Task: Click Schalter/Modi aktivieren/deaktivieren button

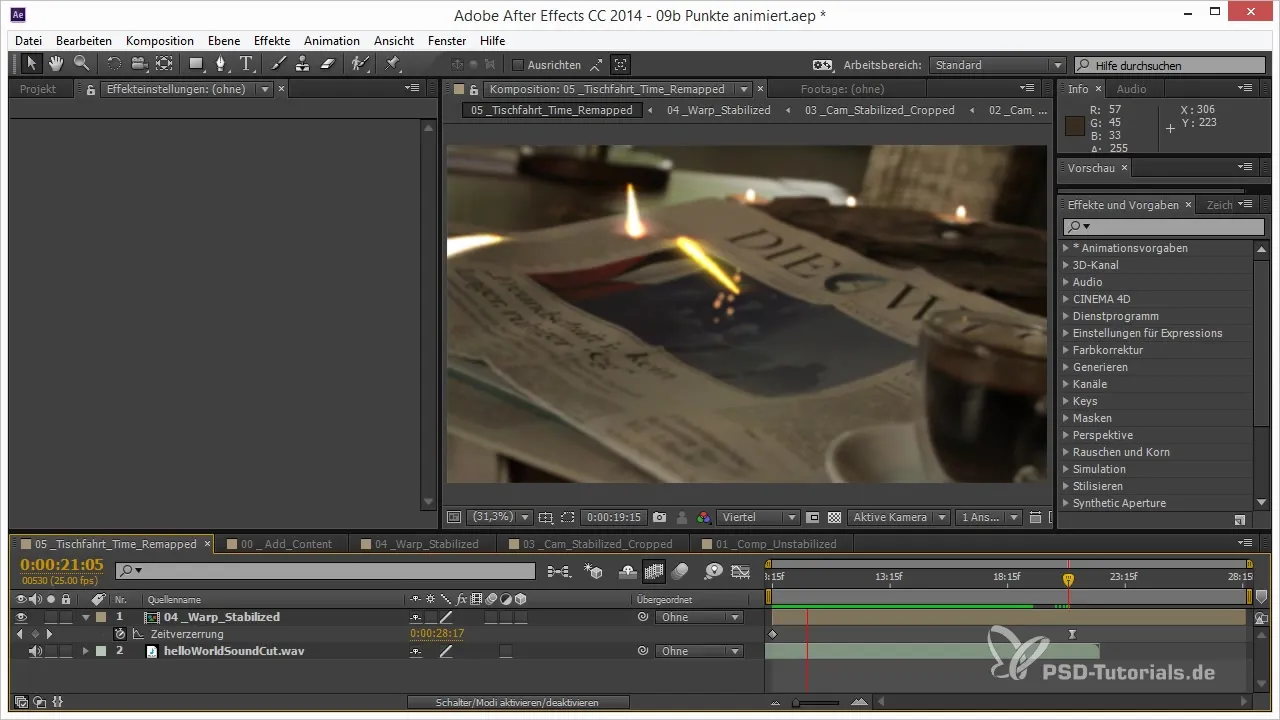Action: pyautogui.click(x=518, y=703)
